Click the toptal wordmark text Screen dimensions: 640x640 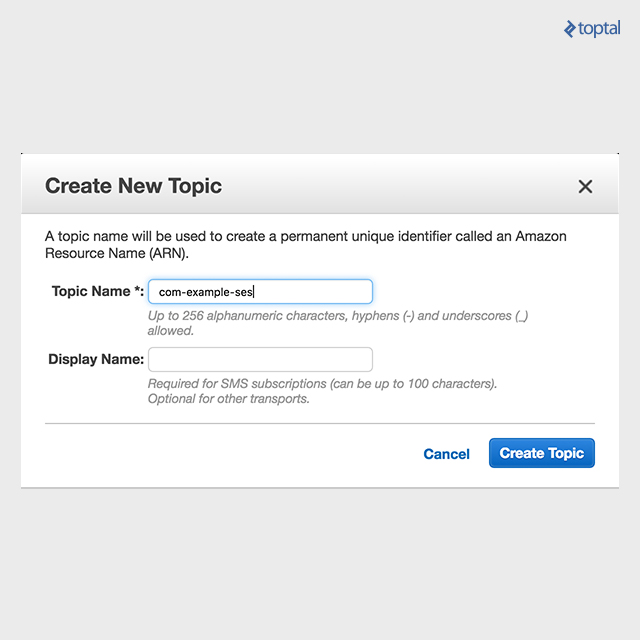click(600, 29)
